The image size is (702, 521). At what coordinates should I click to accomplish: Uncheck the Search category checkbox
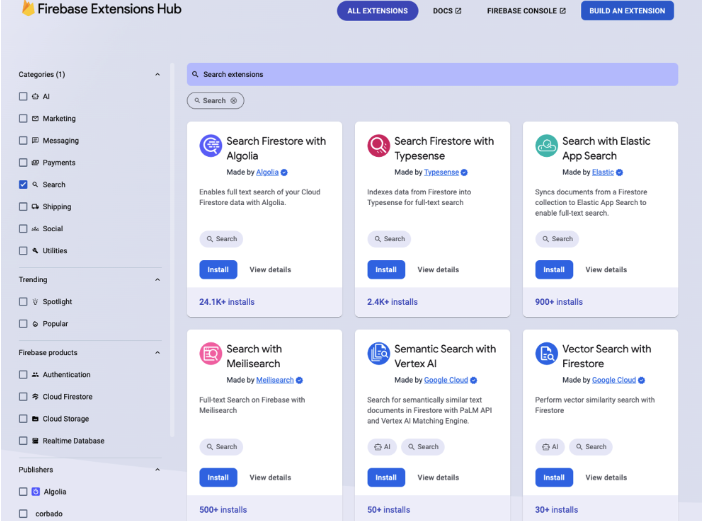click(x=23, y=184)
